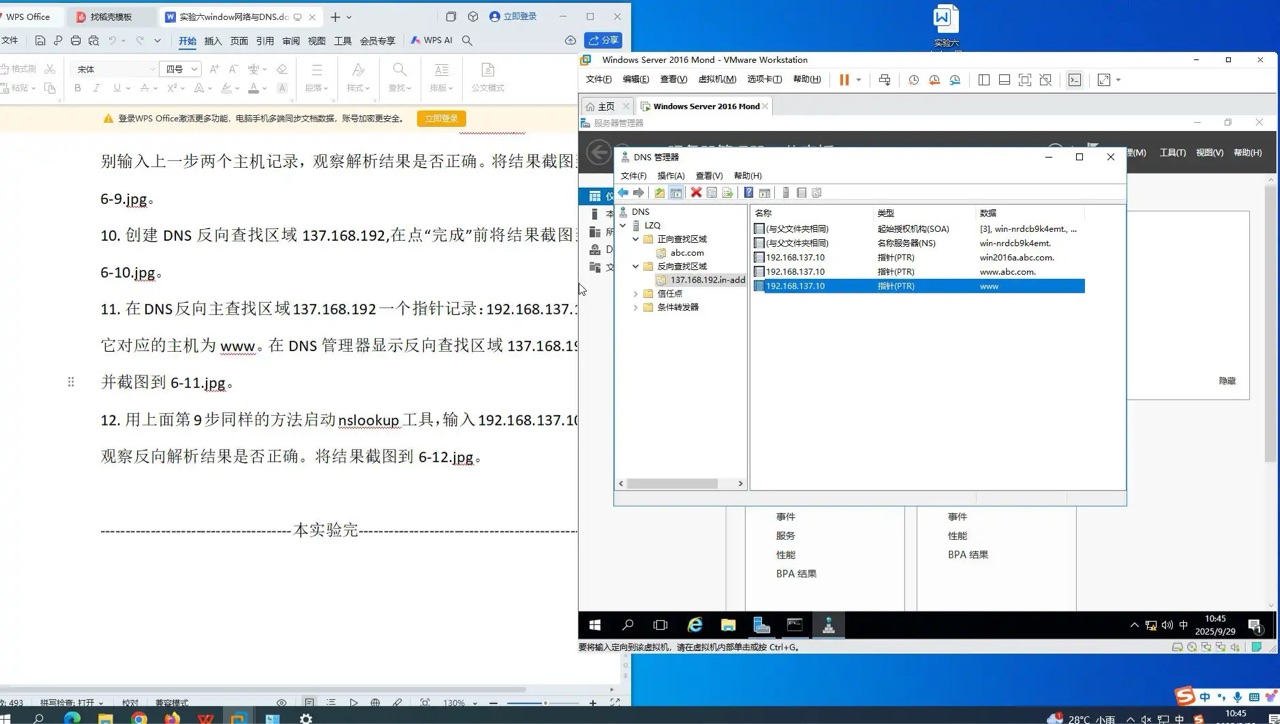The height and width of the screenshot is (724, 1280).
Task: Open the VMware 虚拟机(M) menu
Action: [717, 80]
